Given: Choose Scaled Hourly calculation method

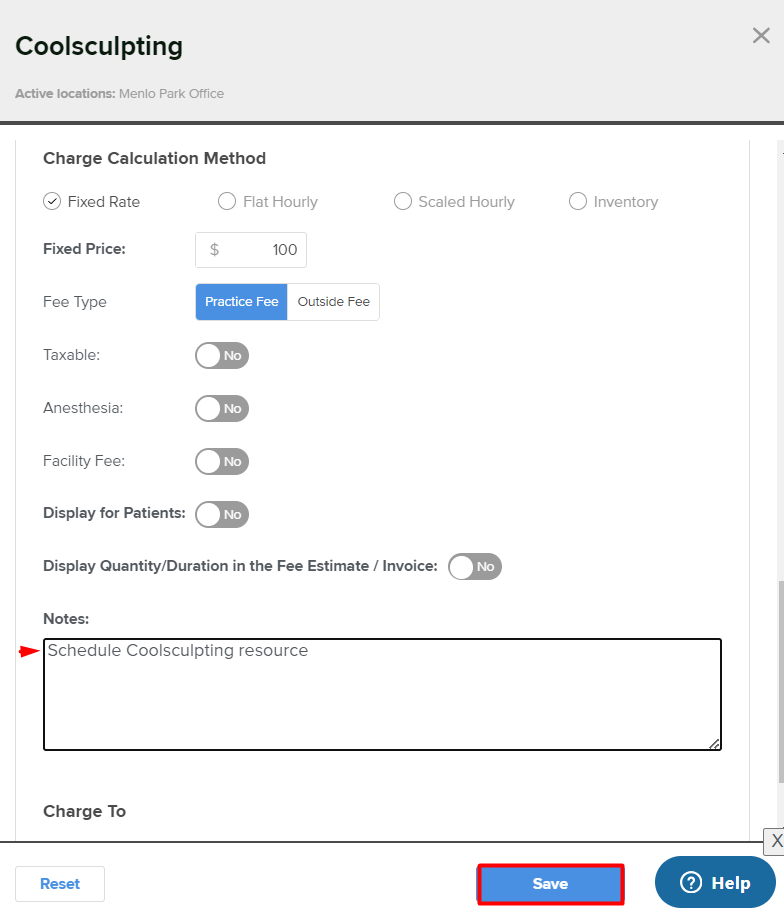Looking at the screenshot, I should pos(403,202).
